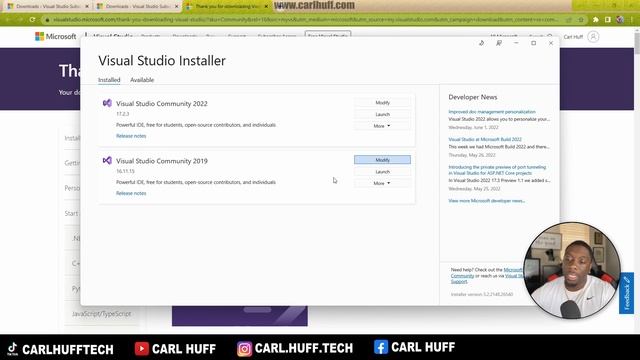Viewport: 640px width, 360px height.
Task: Click View more Microsoft developer news
Action: [487, 201]
